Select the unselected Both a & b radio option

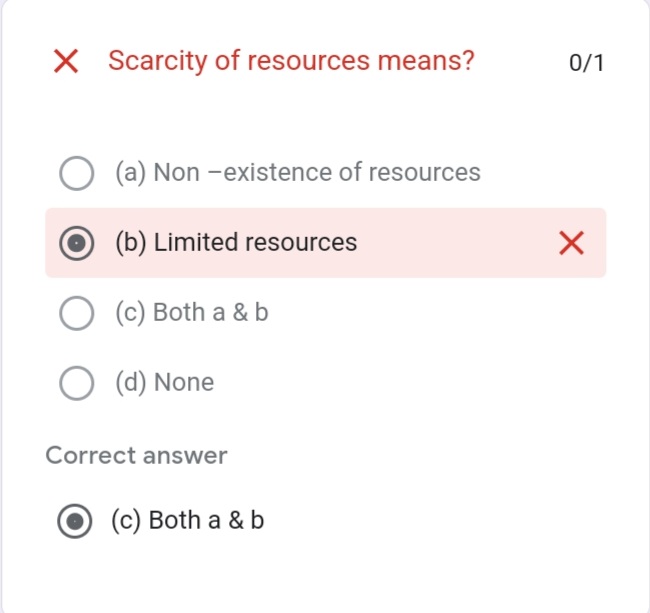click(x=77, y=313)
